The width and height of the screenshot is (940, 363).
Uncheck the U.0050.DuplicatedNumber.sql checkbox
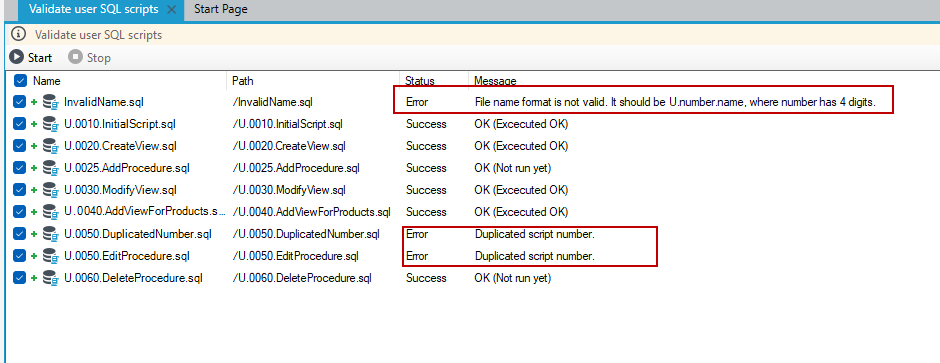[19, 234]
